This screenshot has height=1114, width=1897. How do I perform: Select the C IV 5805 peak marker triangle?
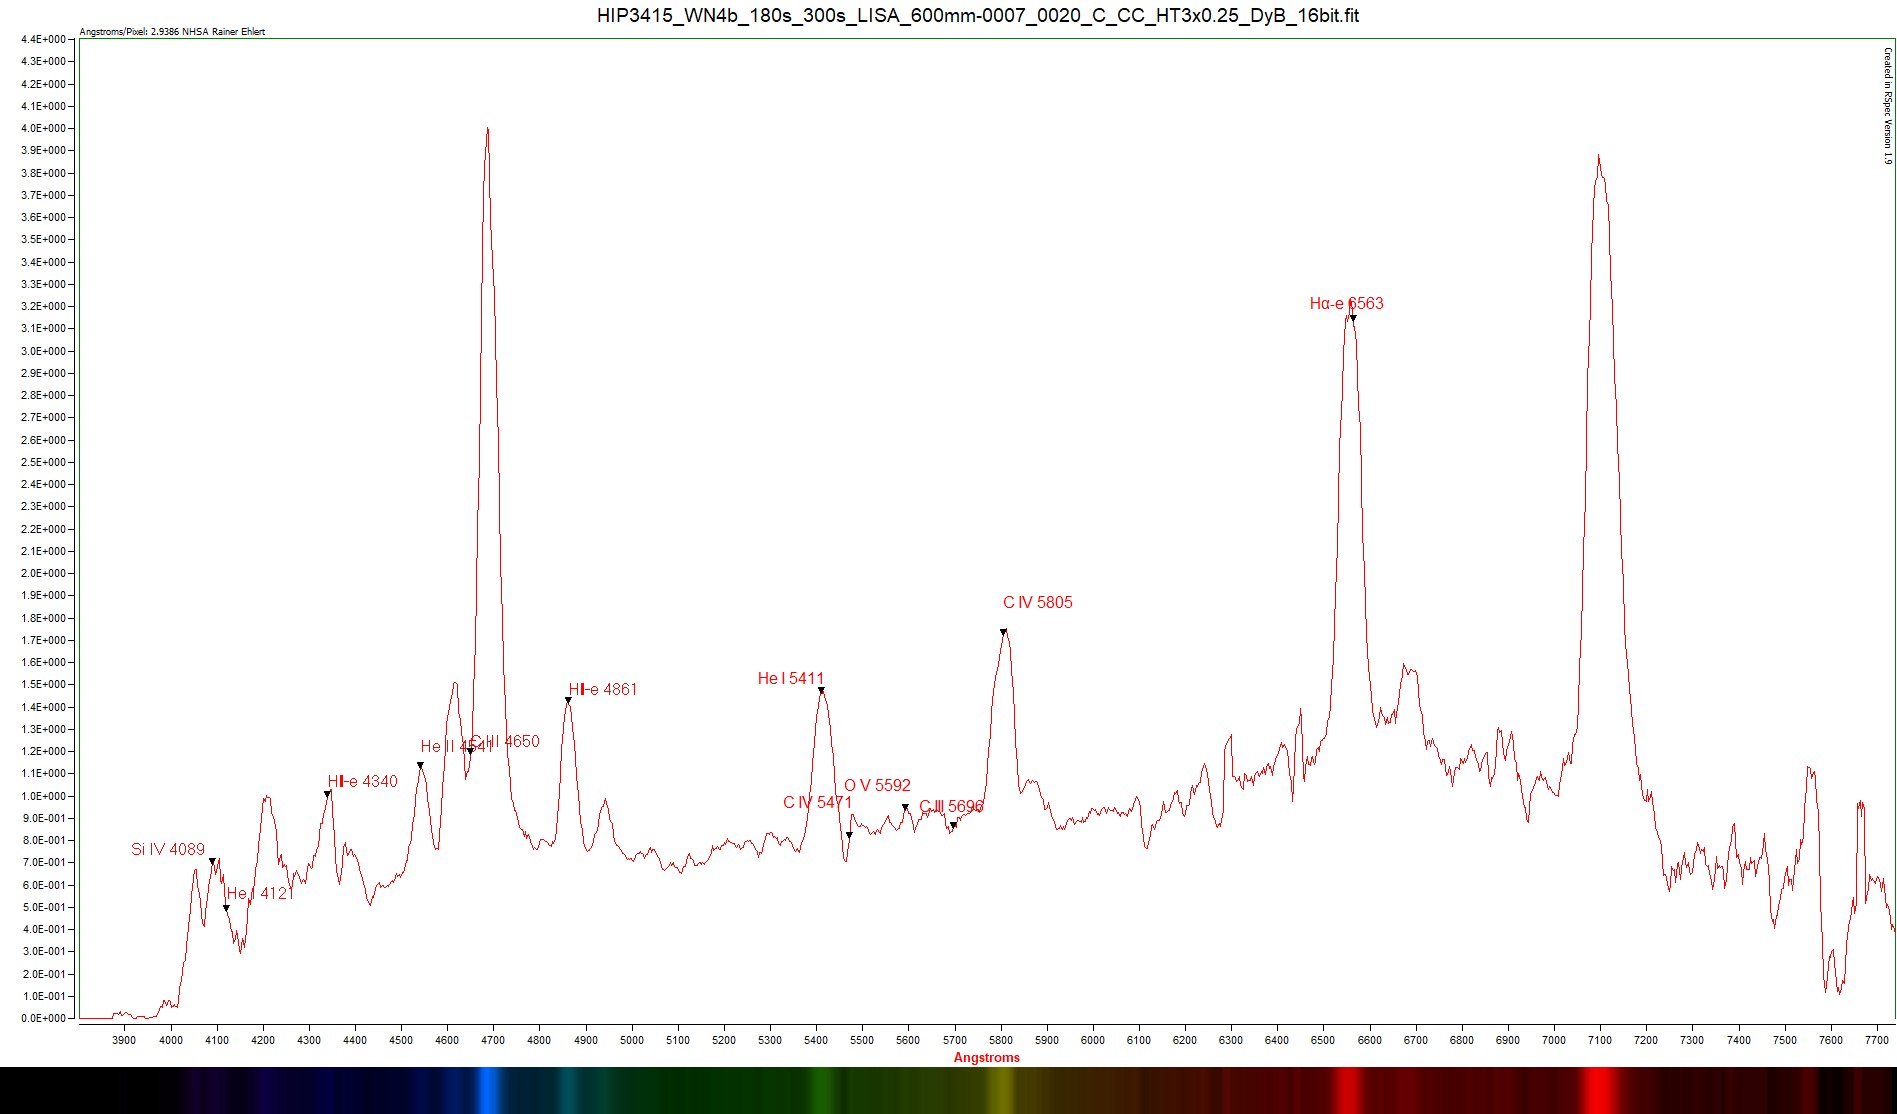click(x=1003, y=632)
